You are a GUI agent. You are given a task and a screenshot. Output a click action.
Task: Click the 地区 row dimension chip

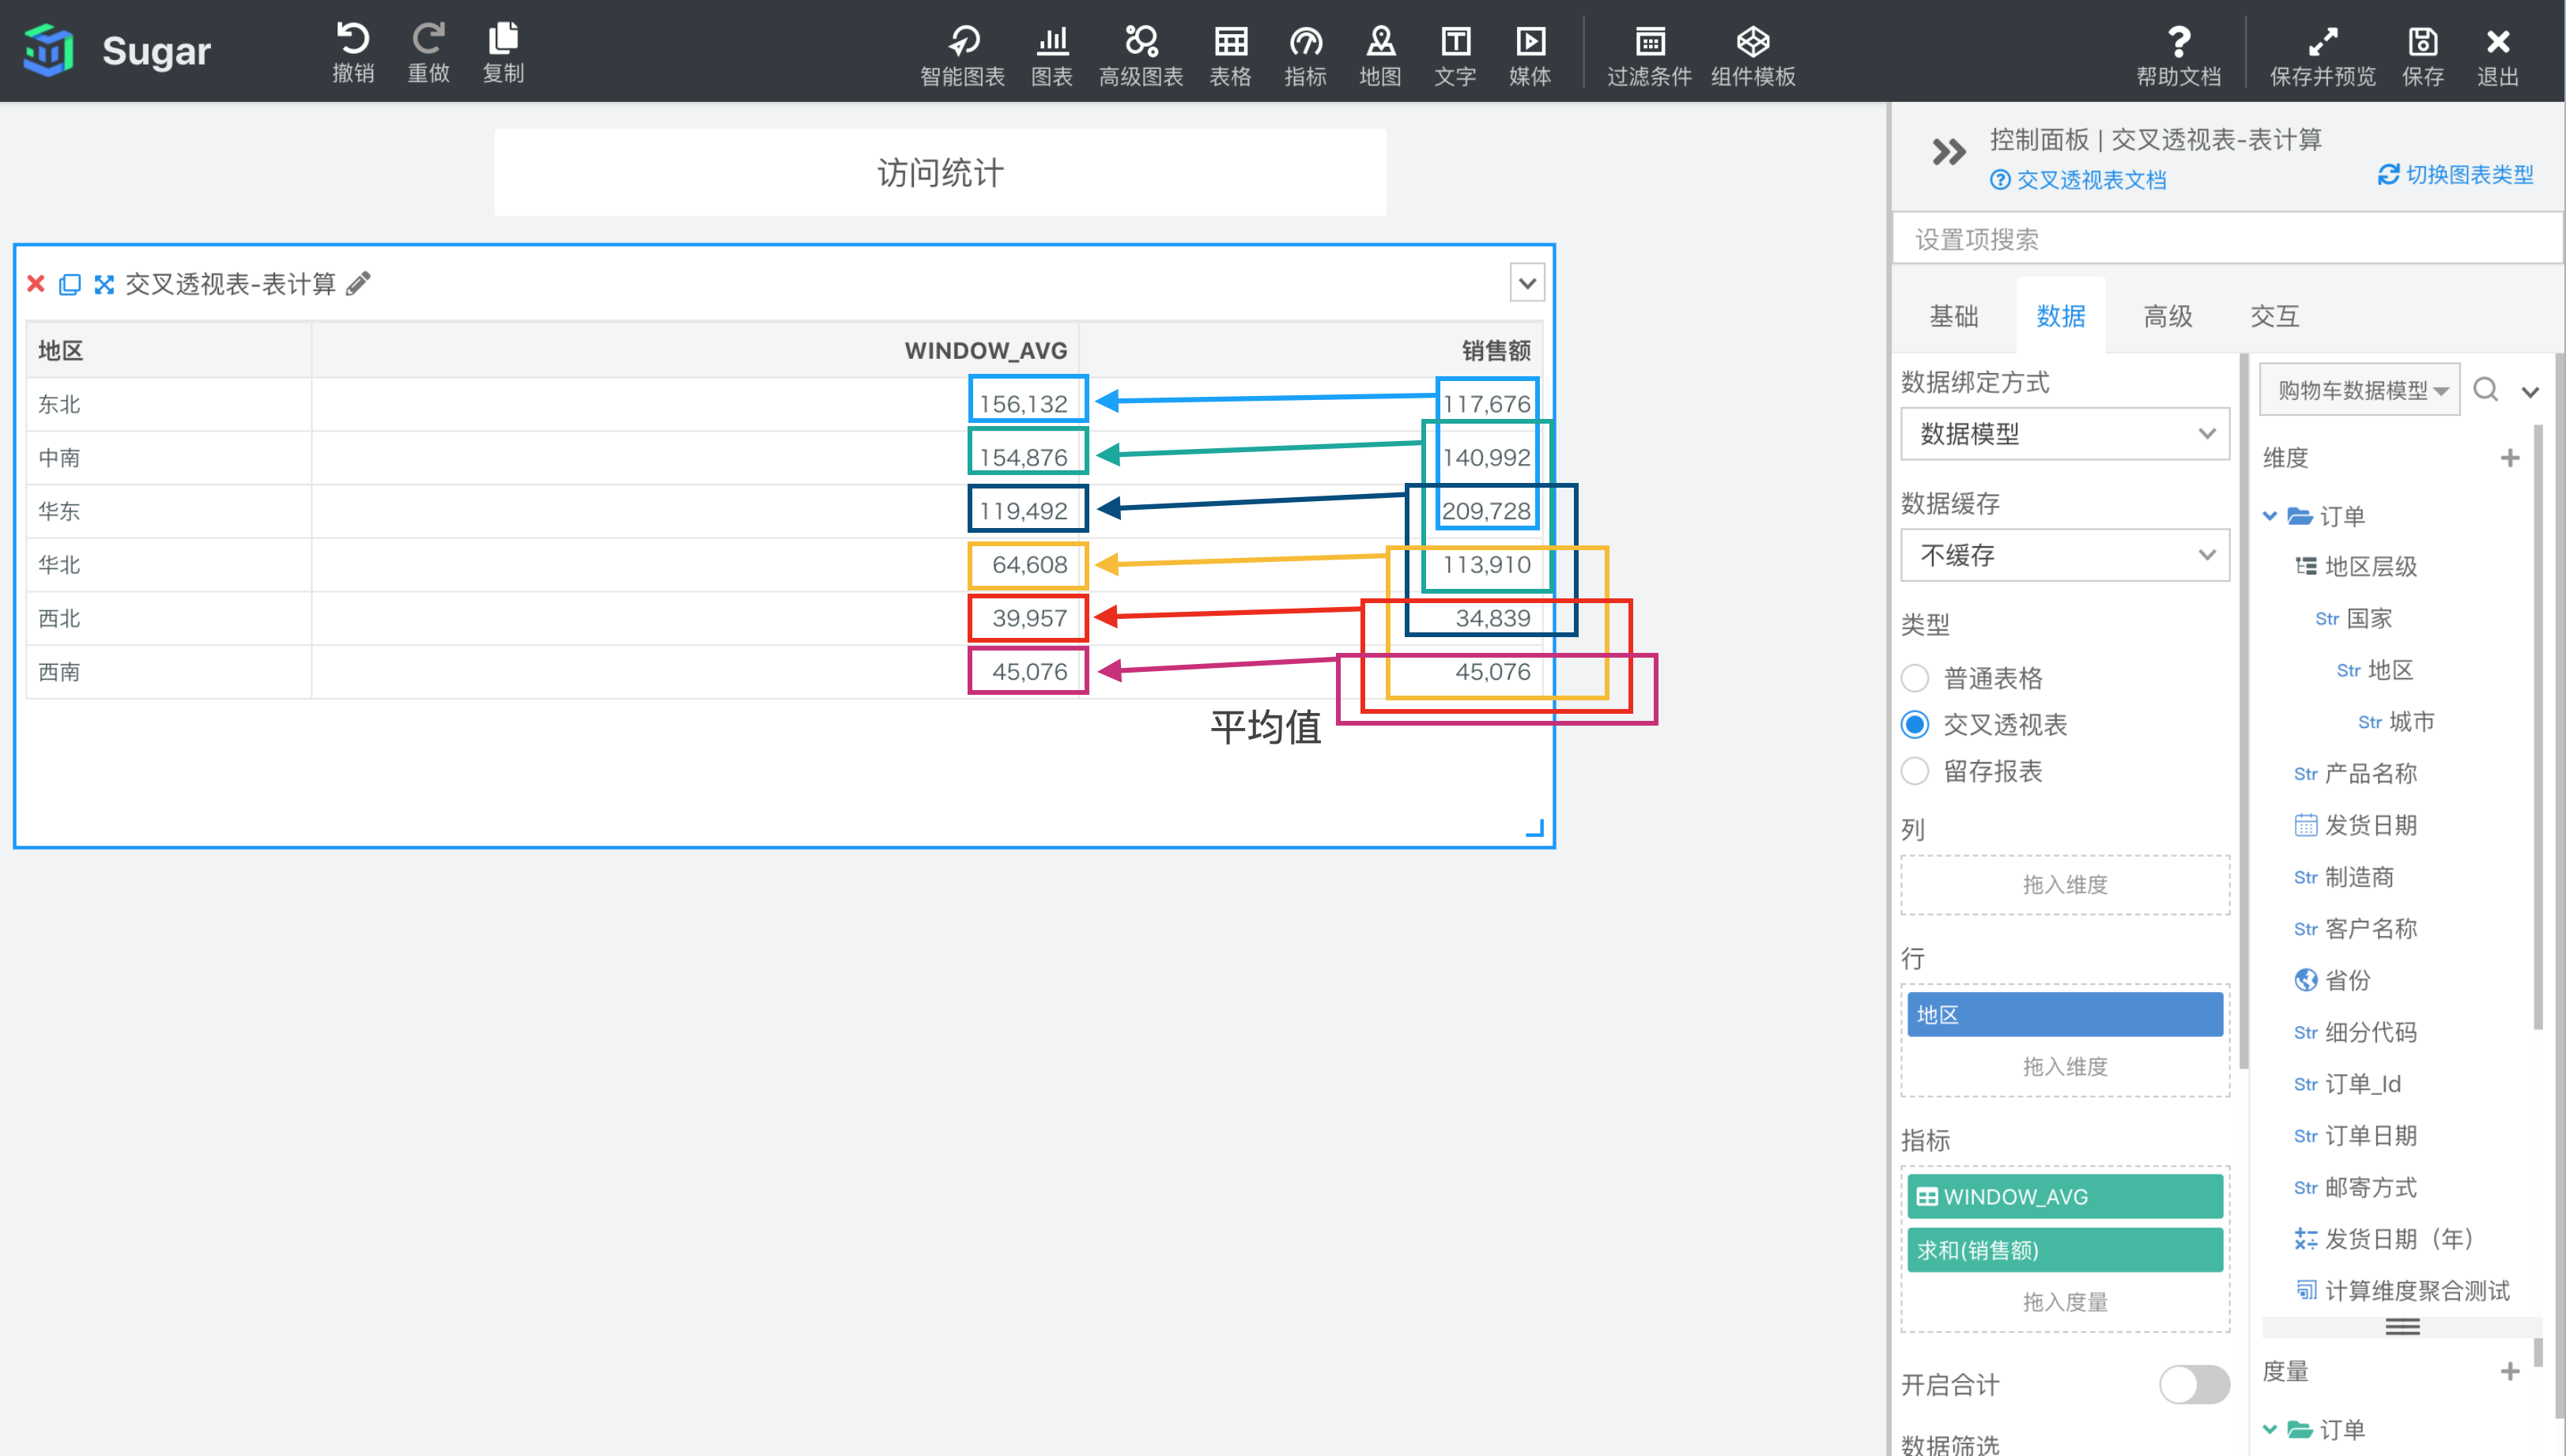pos(2065,1015)
